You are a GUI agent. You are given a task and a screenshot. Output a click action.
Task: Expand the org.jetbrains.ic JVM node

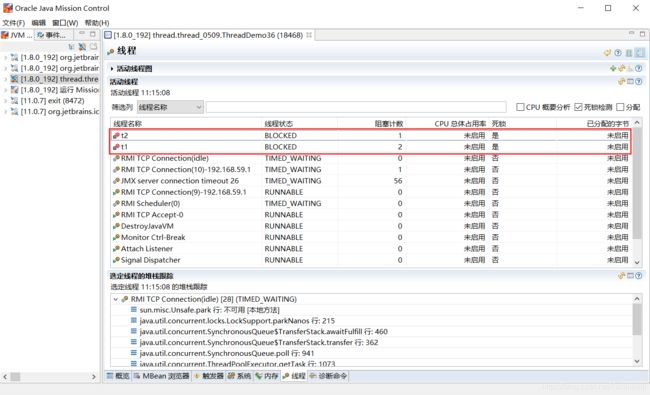point(5,111)
